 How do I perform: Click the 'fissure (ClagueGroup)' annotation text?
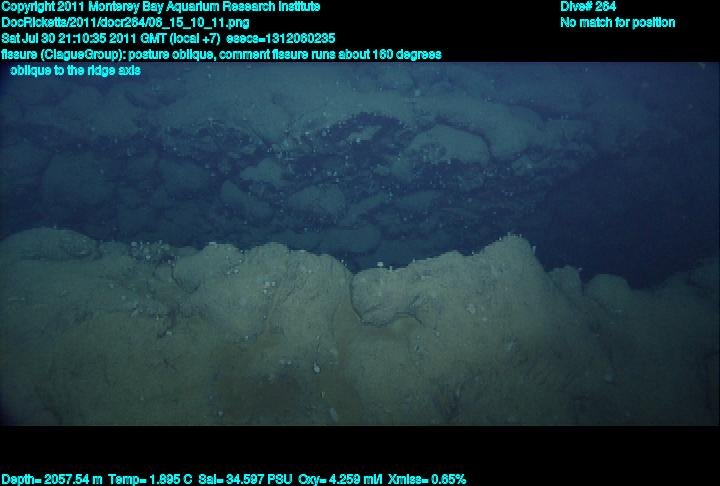(63, 55)
